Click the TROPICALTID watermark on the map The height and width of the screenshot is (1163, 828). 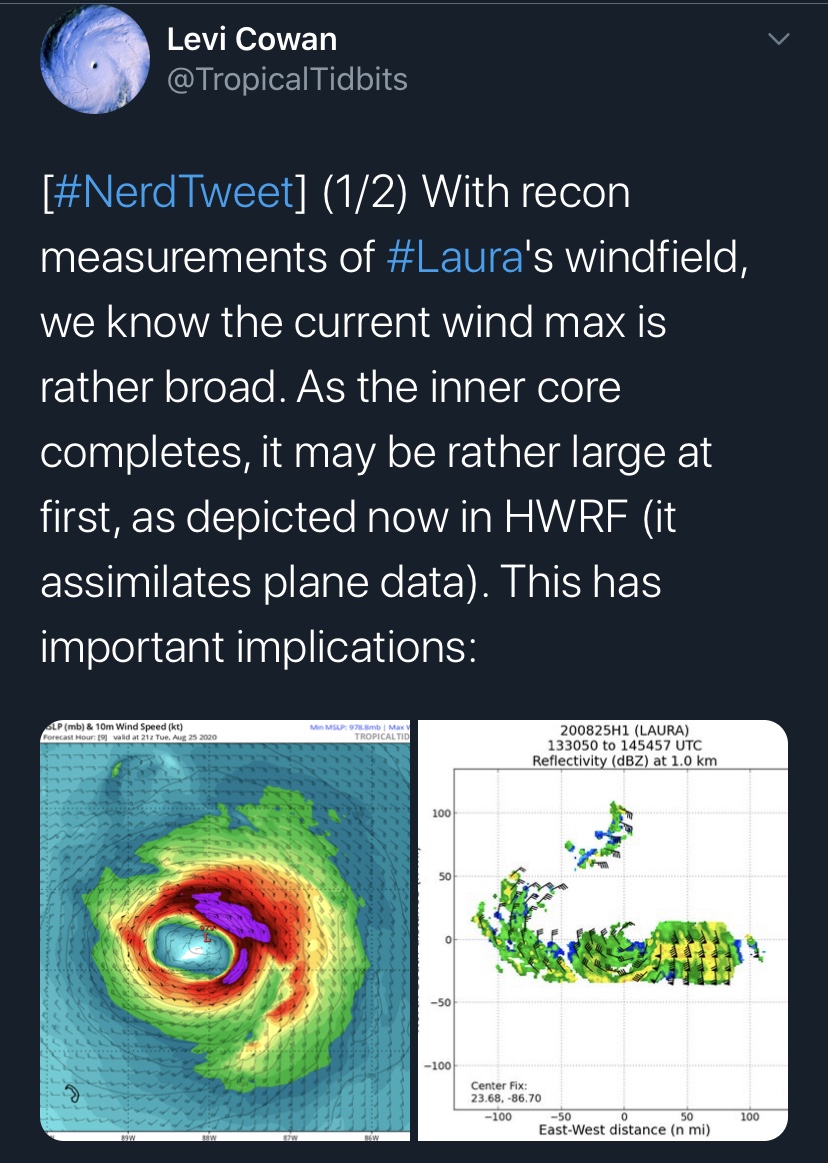tap(382, 736)
